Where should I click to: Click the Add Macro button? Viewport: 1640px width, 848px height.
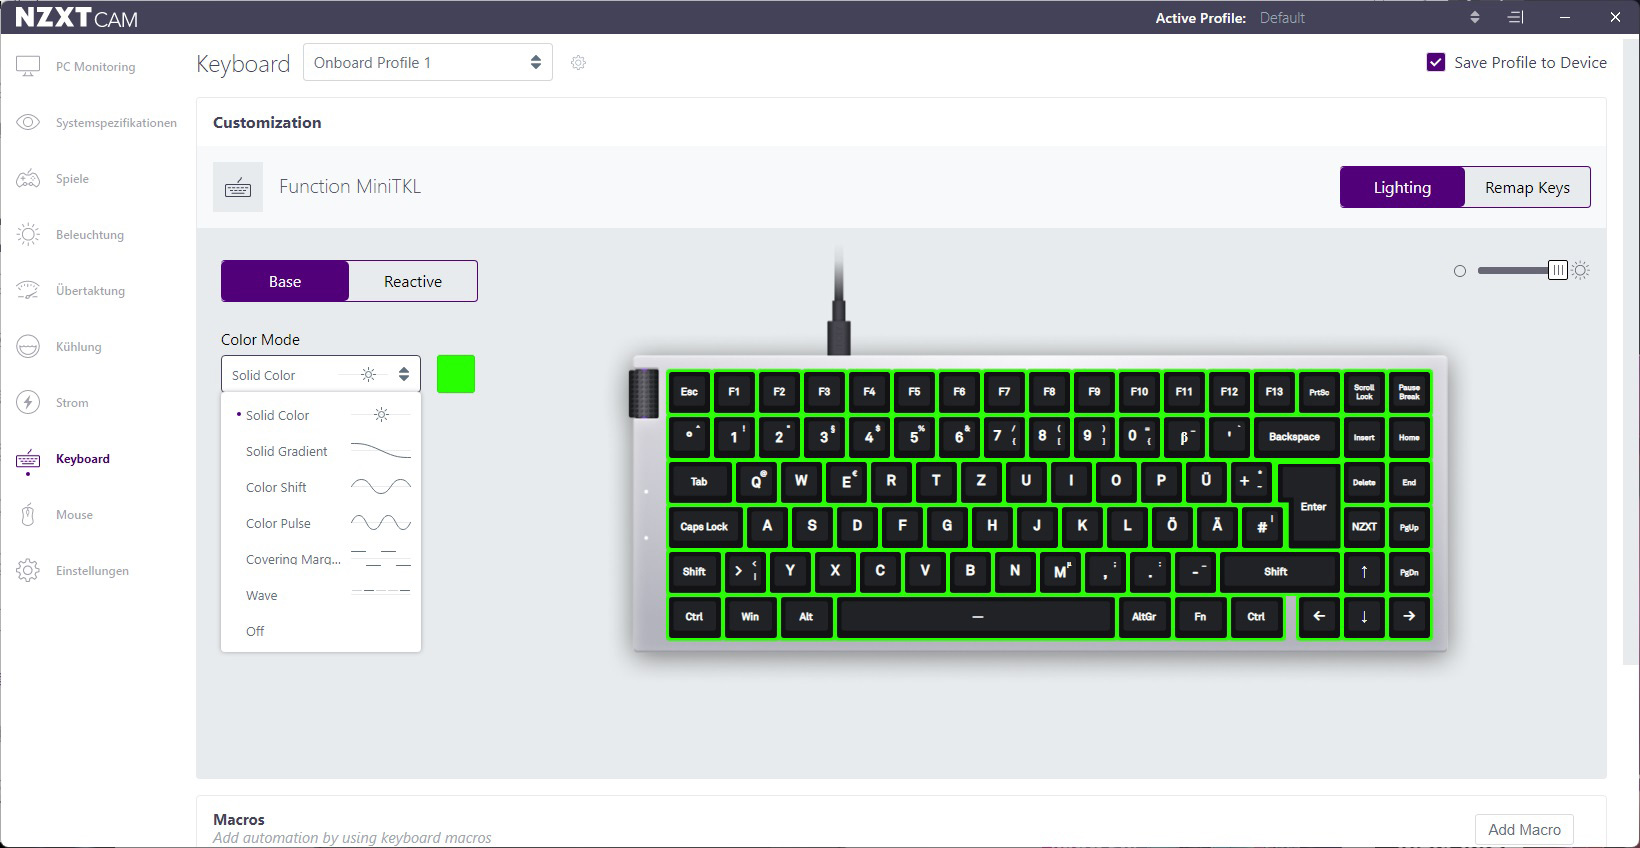(x=1524, y=829)
